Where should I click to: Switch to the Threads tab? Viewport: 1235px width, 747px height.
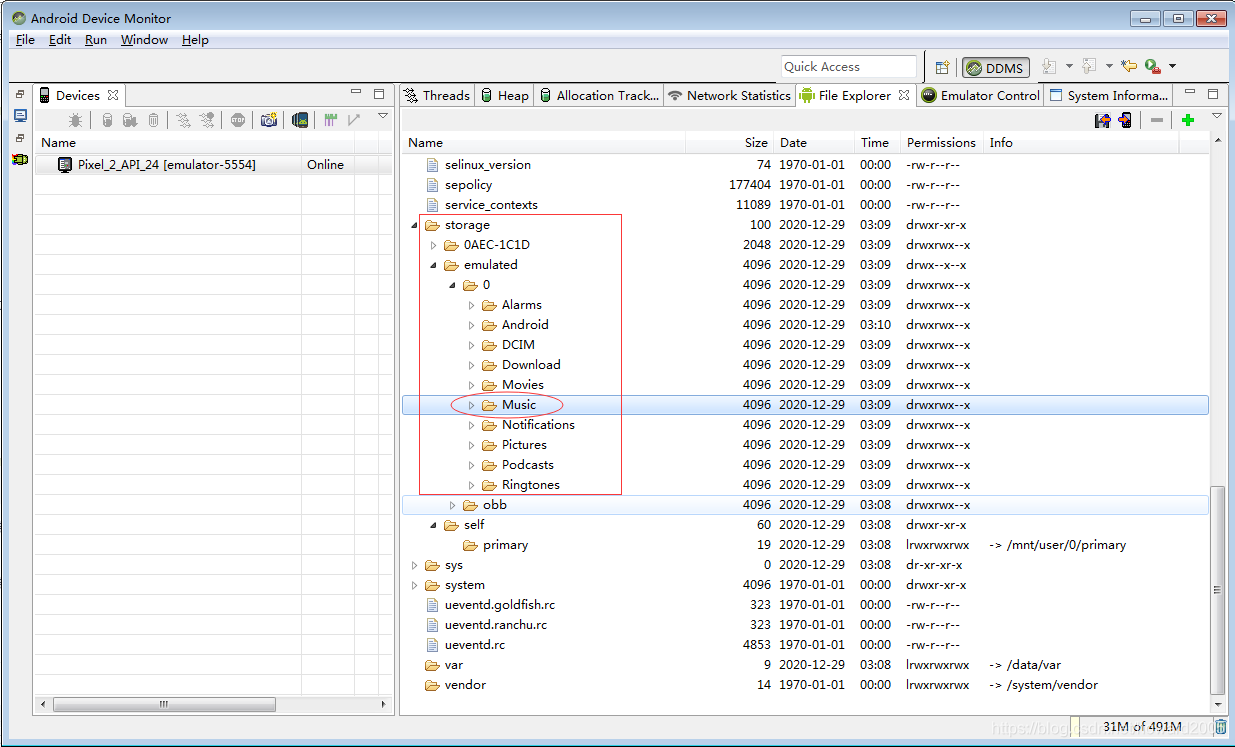tap(437, 95)
